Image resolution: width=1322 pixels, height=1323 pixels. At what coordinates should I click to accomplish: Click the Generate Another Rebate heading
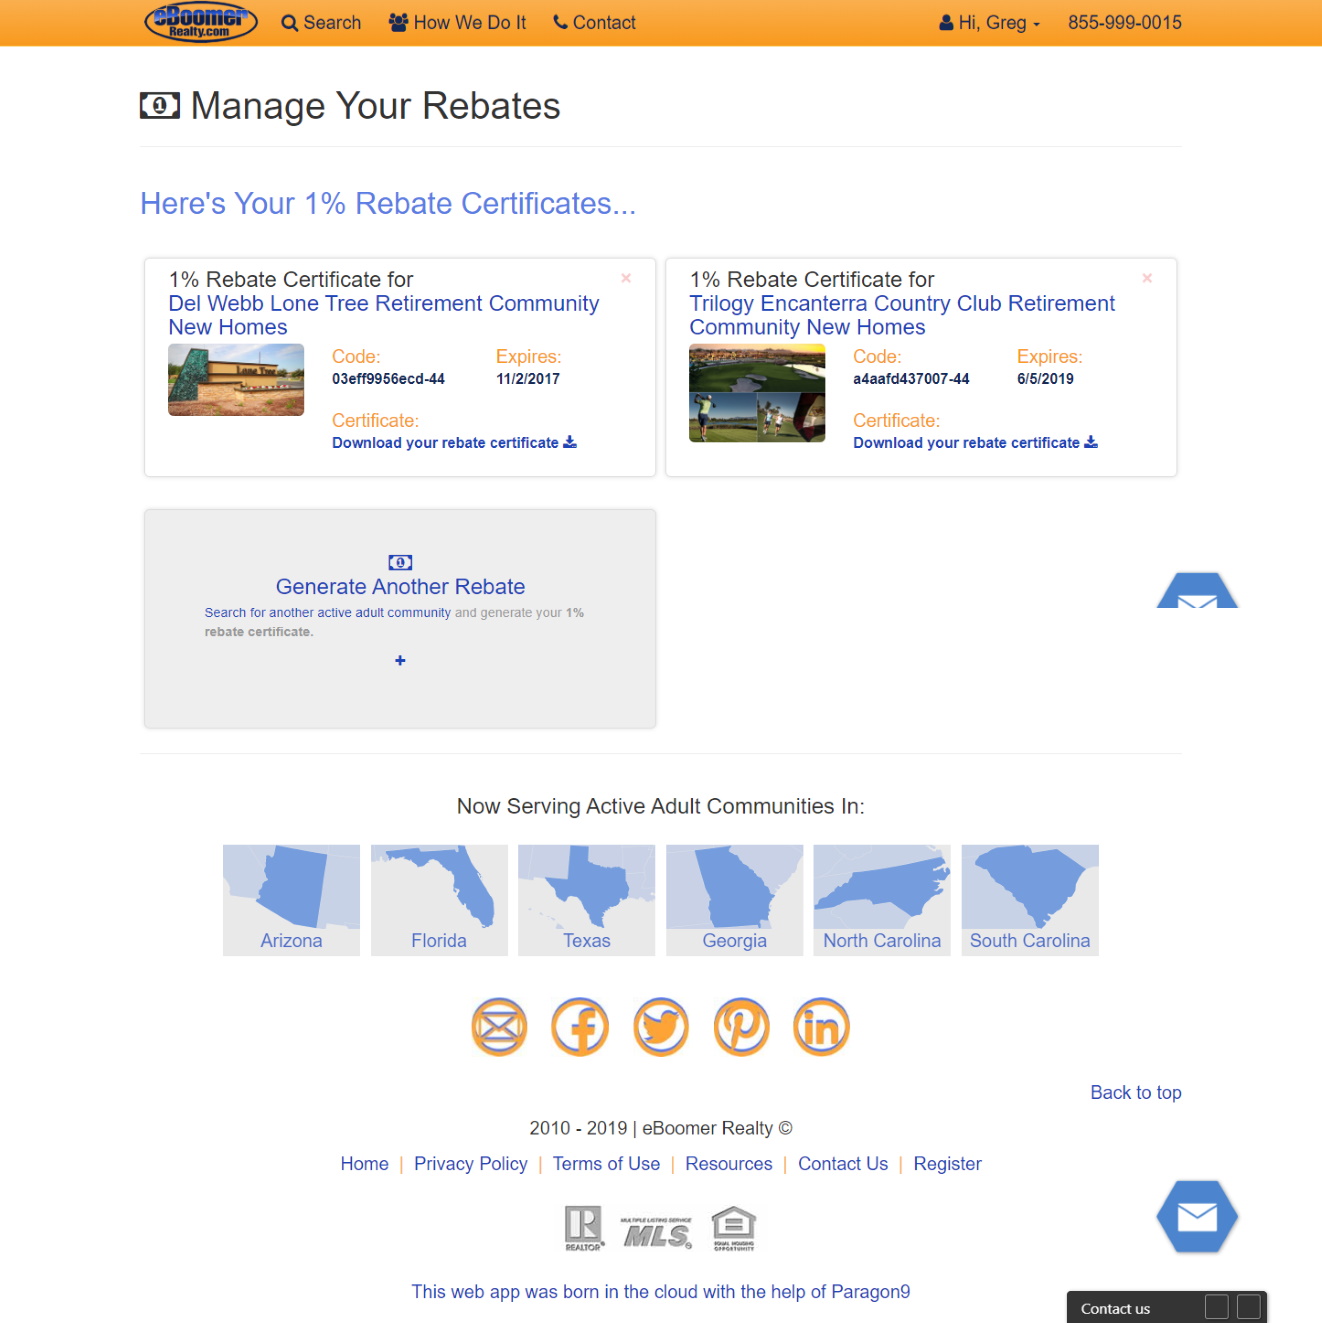tap(400, 587)
